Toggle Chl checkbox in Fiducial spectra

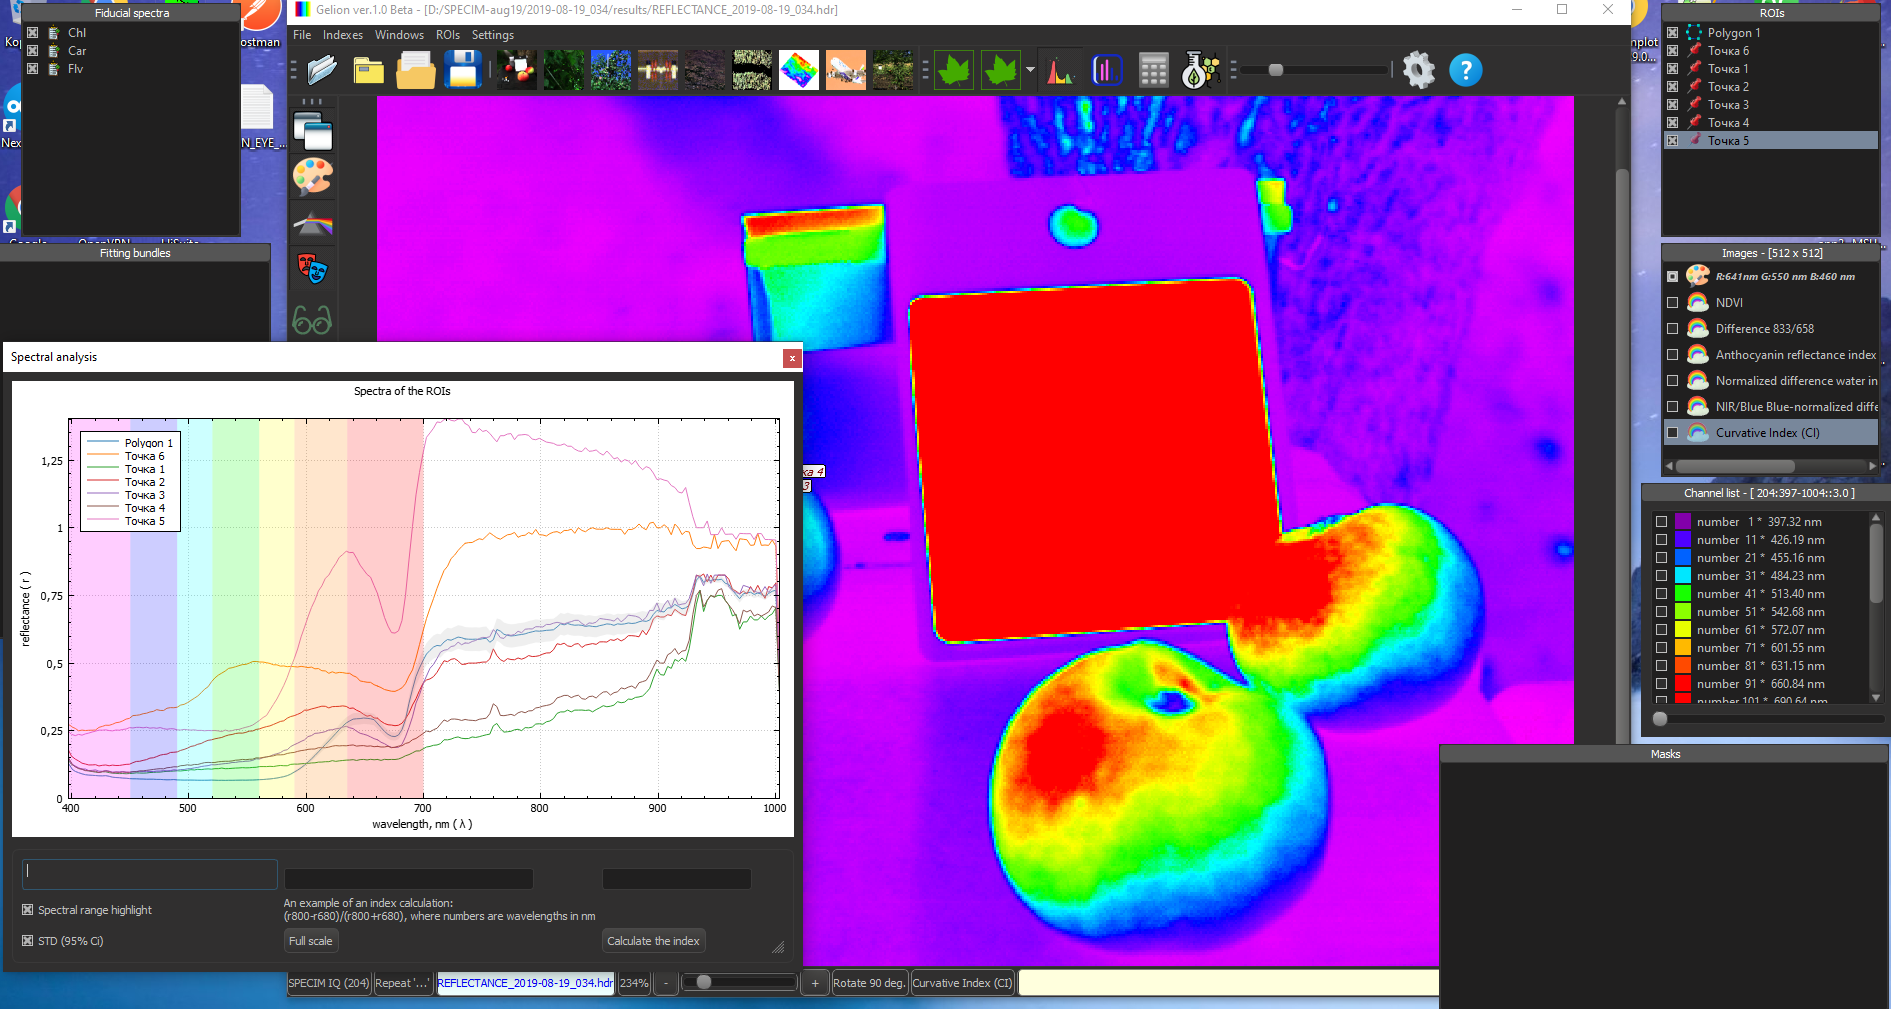(32, 33)
